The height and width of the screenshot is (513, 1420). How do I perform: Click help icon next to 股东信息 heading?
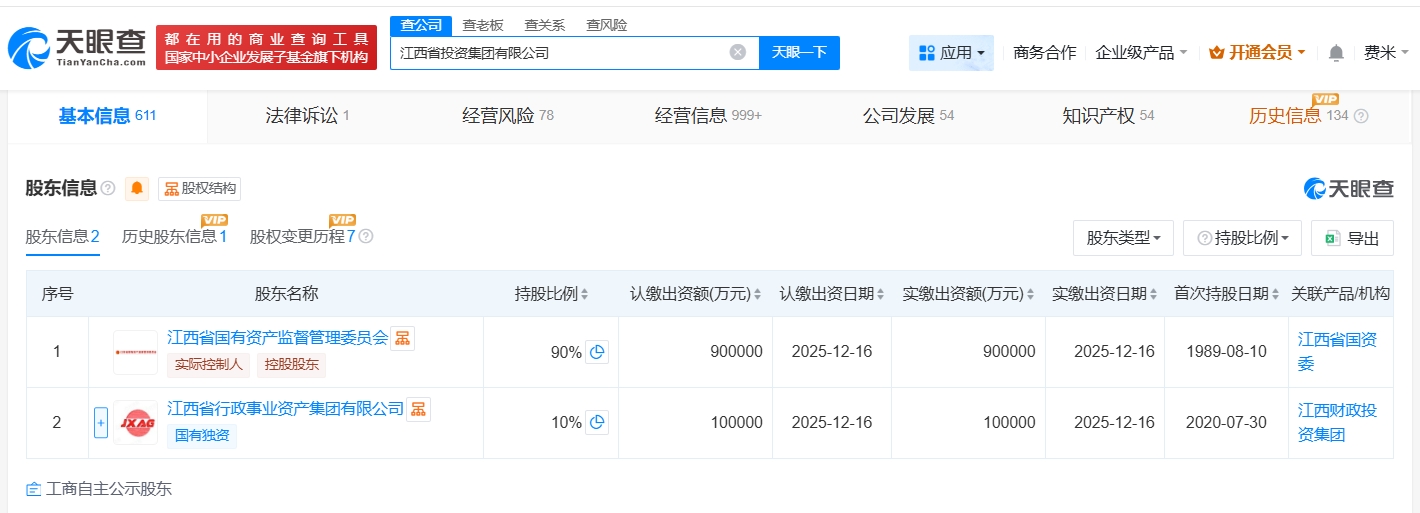click(108, 188)
